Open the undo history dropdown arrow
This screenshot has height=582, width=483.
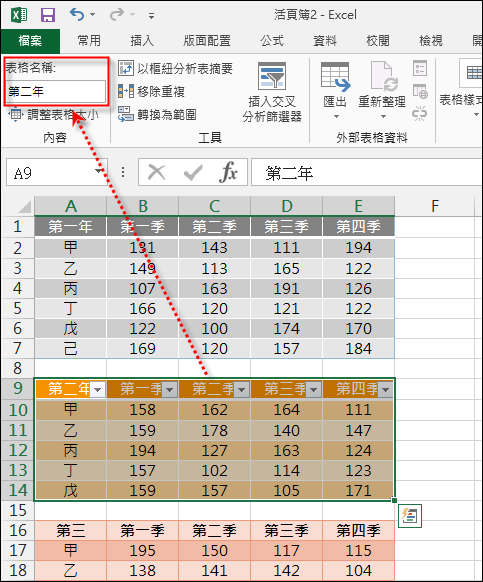92,15
